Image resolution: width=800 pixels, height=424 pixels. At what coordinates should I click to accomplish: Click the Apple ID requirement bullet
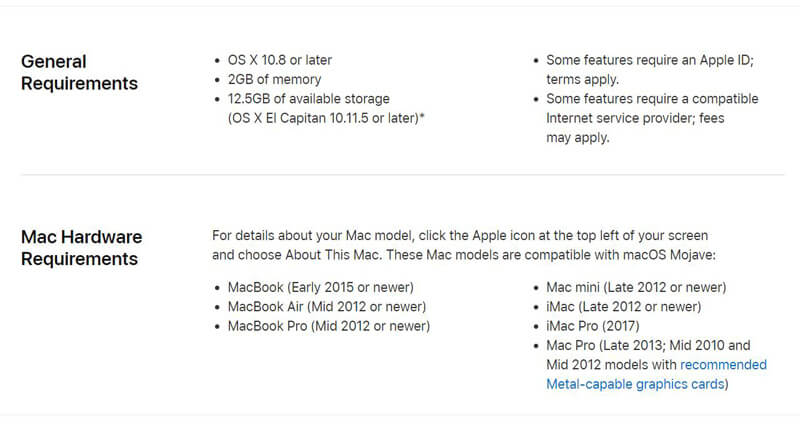(x=649, y=70)
